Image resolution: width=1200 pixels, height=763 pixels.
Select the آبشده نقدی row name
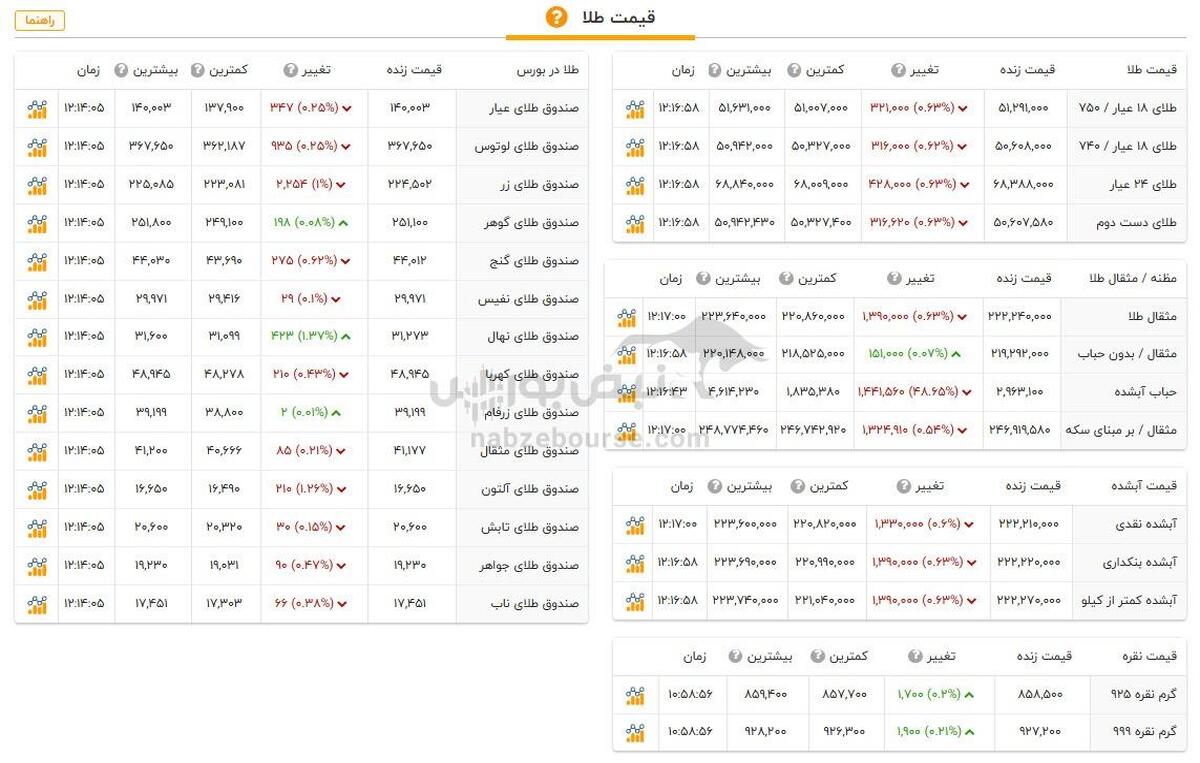(x=1146, y=525)
